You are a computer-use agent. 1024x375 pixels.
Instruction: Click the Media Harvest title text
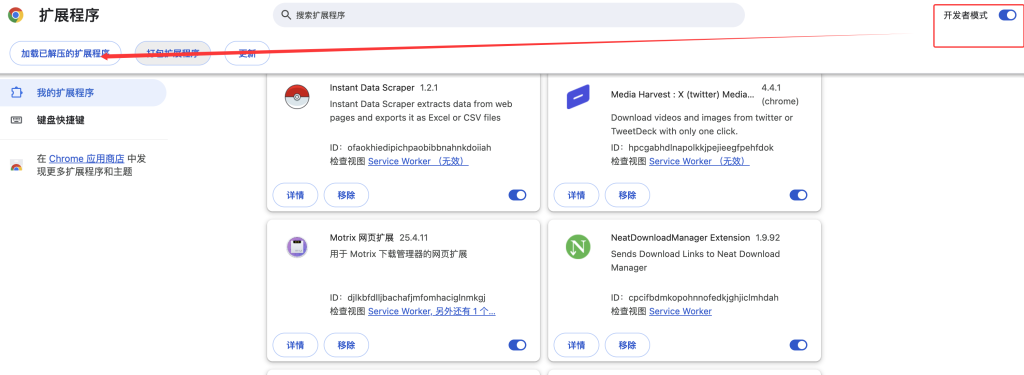(682, 94)
